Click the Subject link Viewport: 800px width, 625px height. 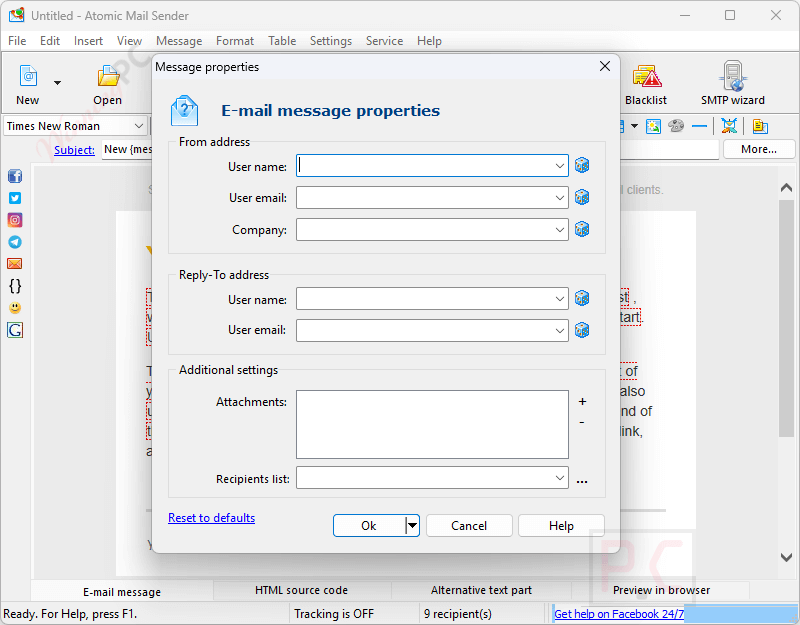point(74,150)
